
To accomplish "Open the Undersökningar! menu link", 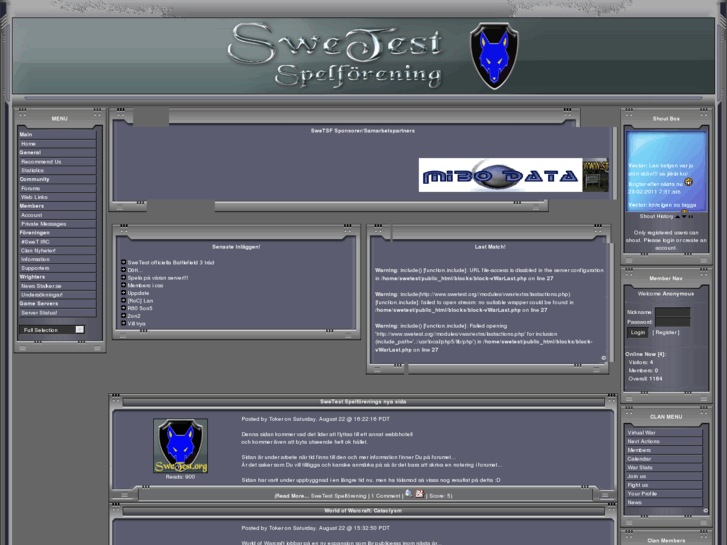I will click(42, 295).
